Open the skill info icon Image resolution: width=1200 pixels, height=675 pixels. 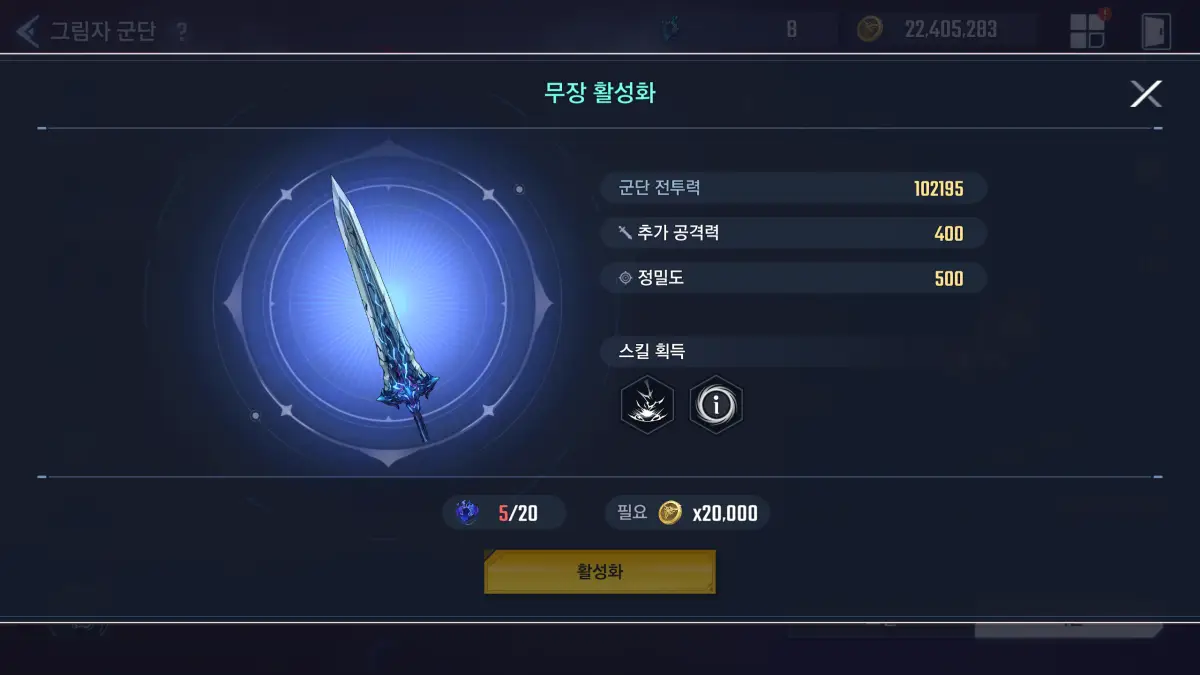point(716,404)
